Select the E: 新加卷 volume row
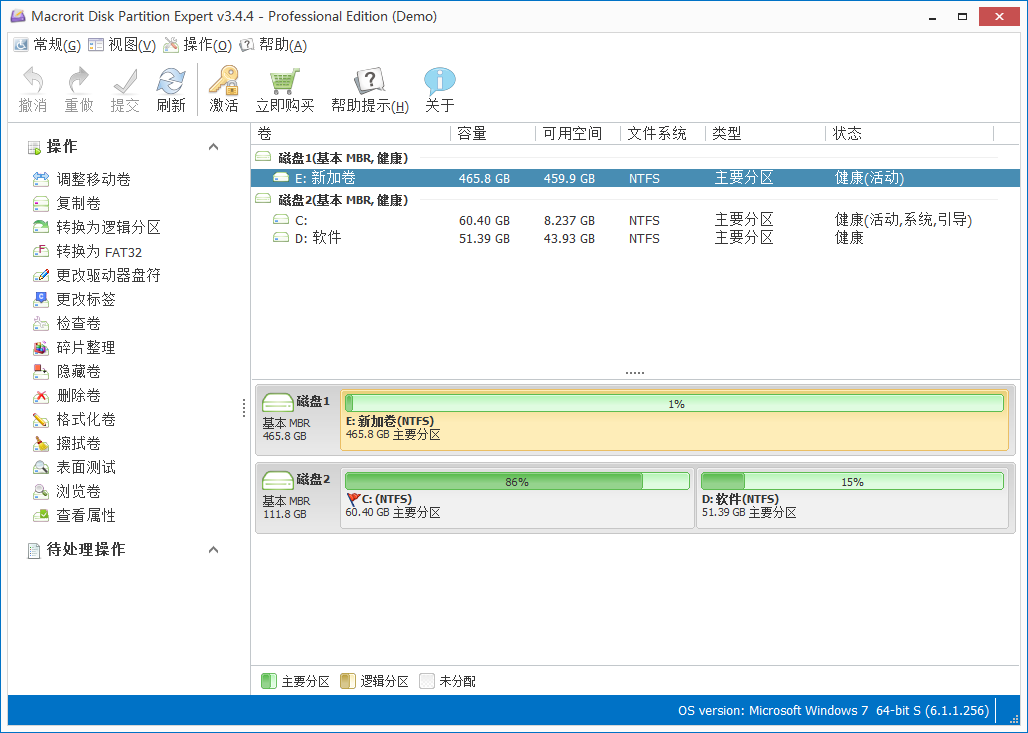Image resolution: width=1028 pixels, height=733 pixels. (635, 178)
